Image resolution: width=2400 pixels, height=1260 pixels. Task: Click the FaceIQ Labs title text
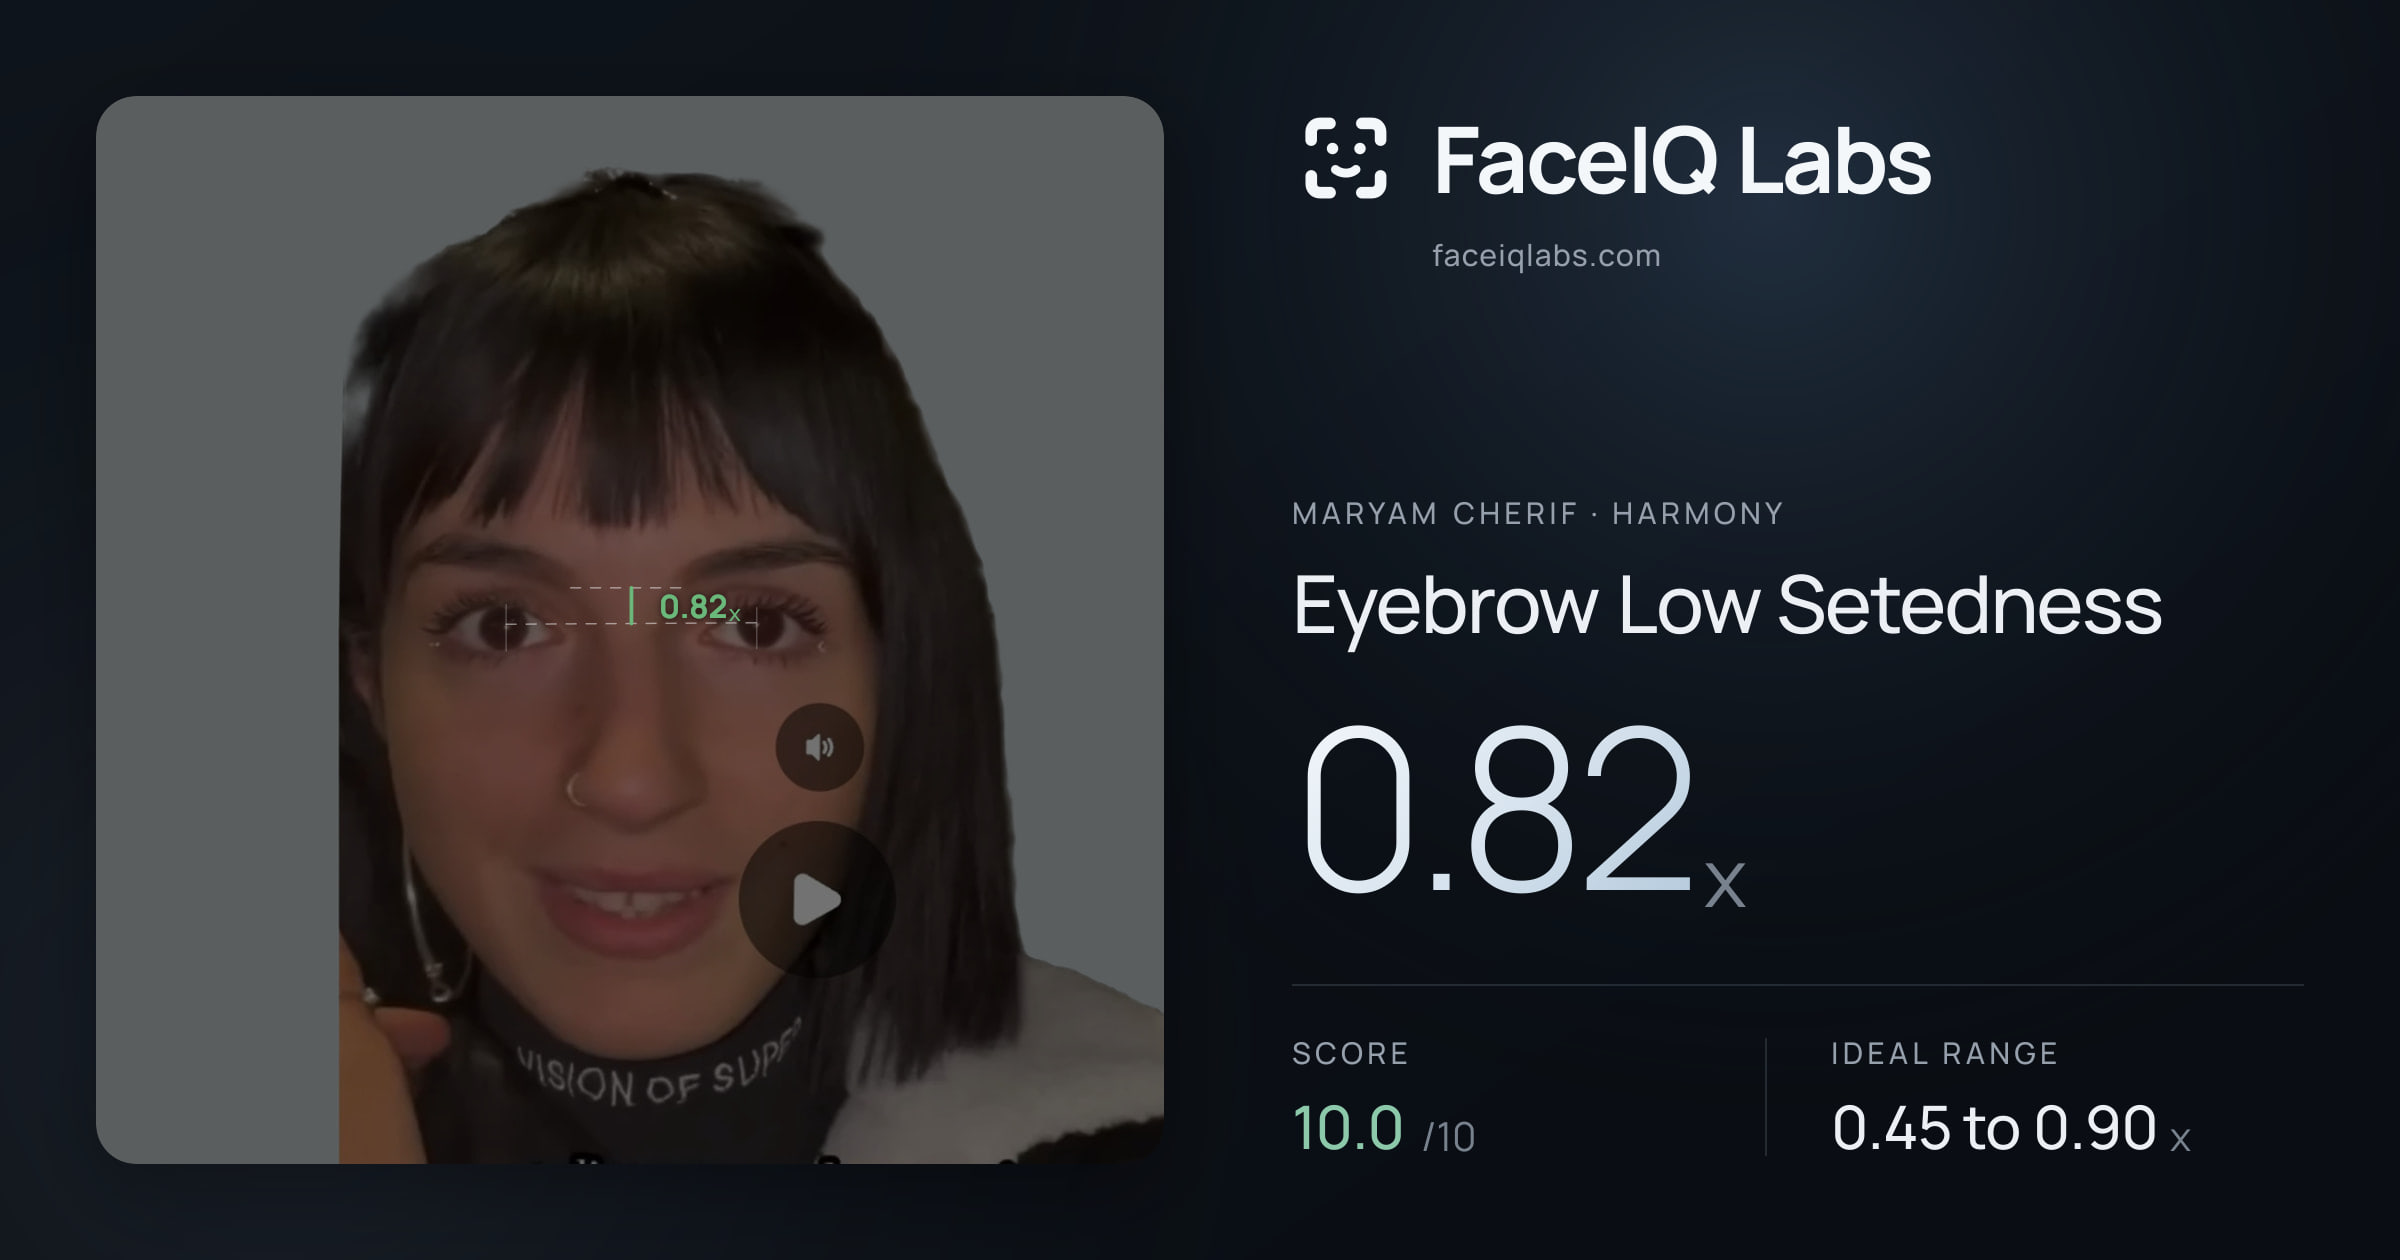[1682, 160]
